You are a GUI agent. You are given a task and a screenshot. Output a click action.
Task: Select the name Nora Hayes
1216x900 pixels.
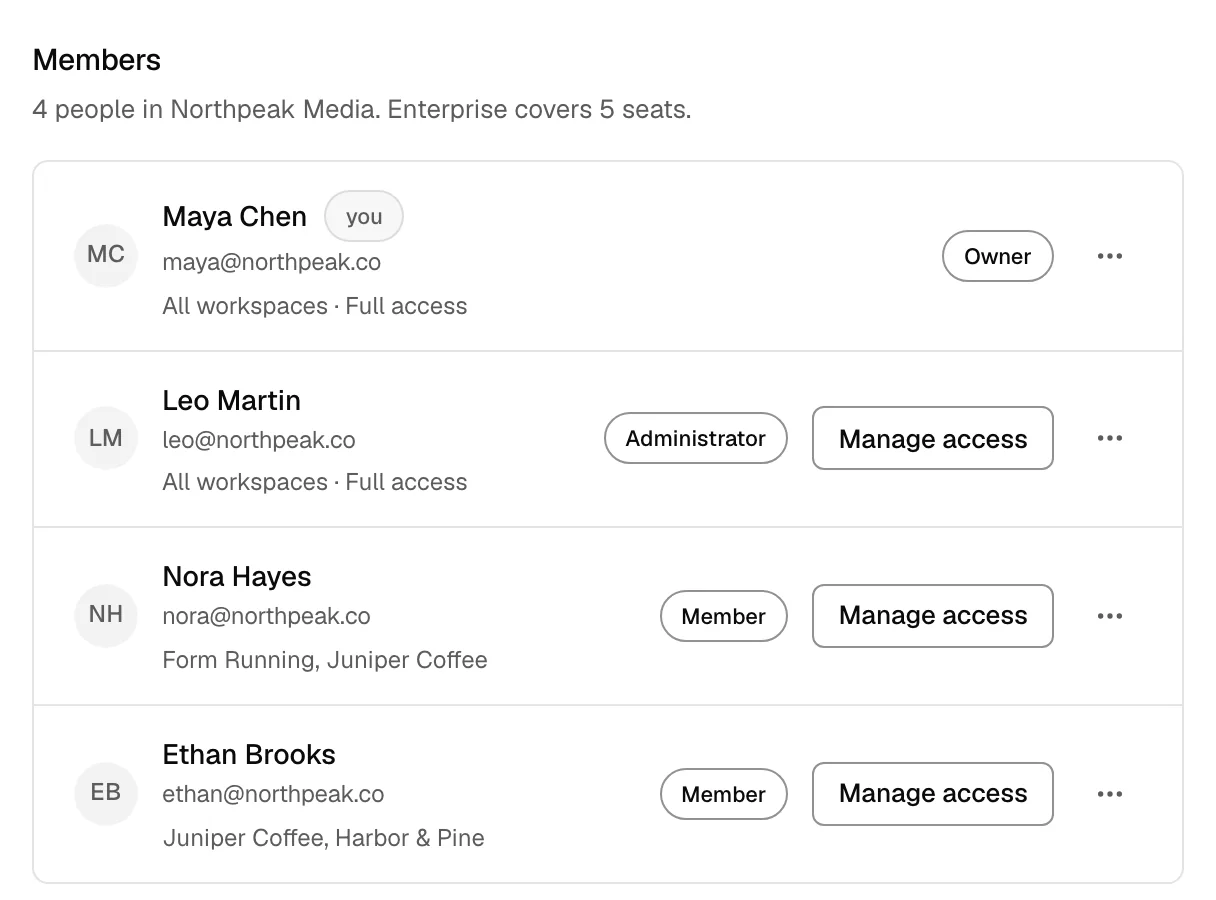237,577
